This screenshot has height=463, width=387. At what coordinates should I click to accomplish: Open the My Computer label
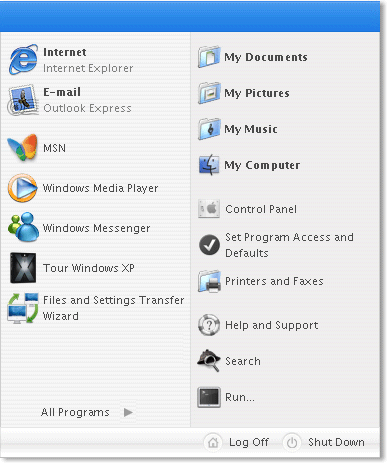262,165
